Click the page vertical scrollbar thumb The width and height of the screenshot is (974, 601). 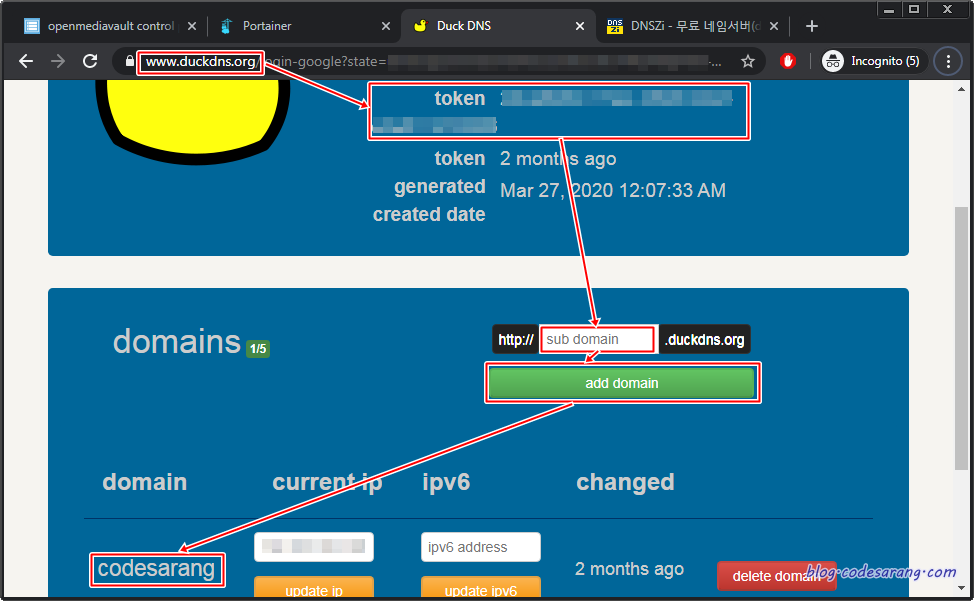click(x=962, y=338)
